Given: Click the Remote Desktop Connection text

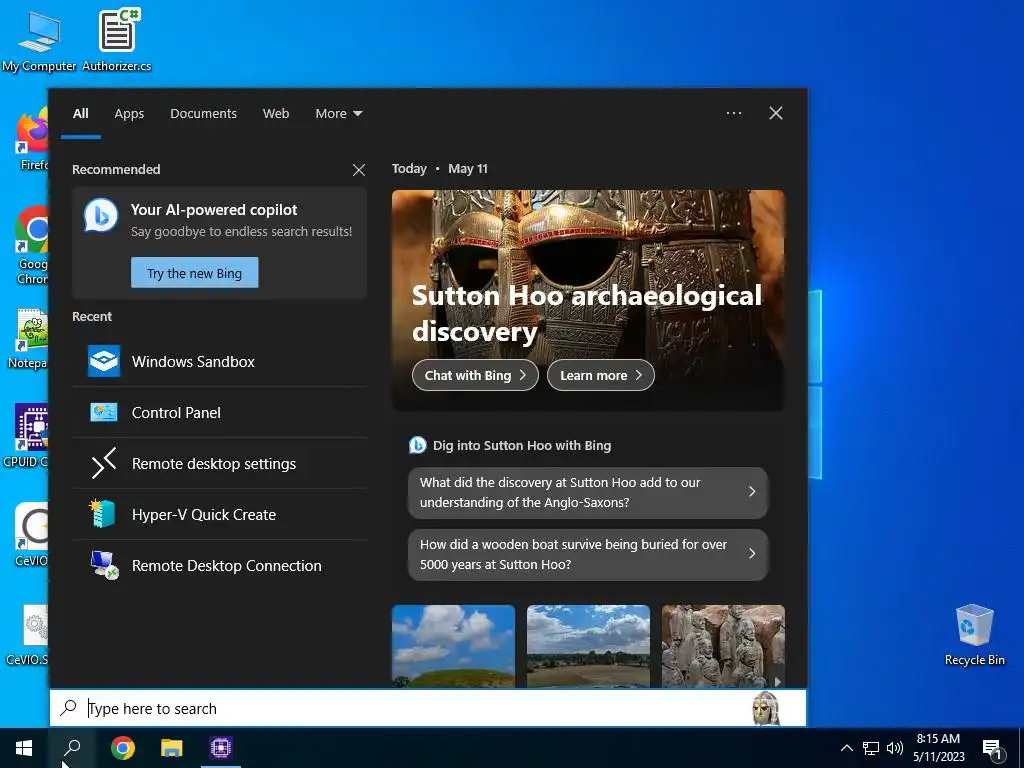Looking at the screenshot, I should click(227, 566).
